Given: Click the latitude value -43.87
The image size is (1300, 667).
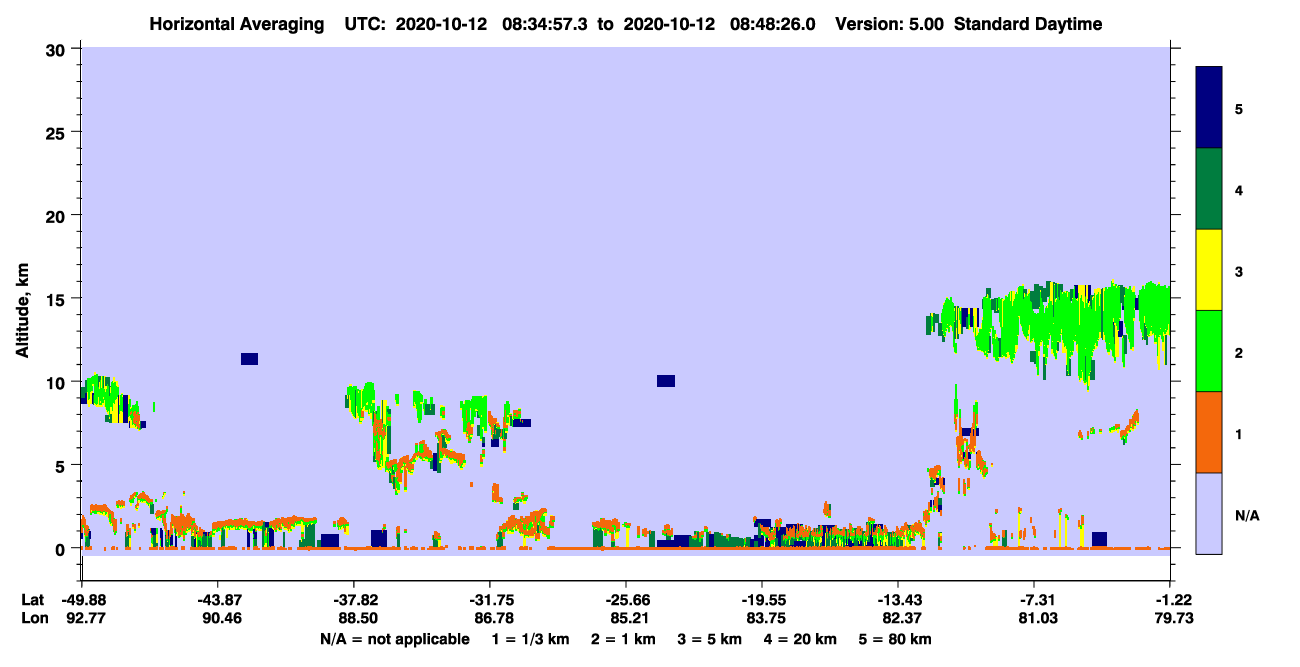Looking at the screenshot, I should tap(218, 600).
